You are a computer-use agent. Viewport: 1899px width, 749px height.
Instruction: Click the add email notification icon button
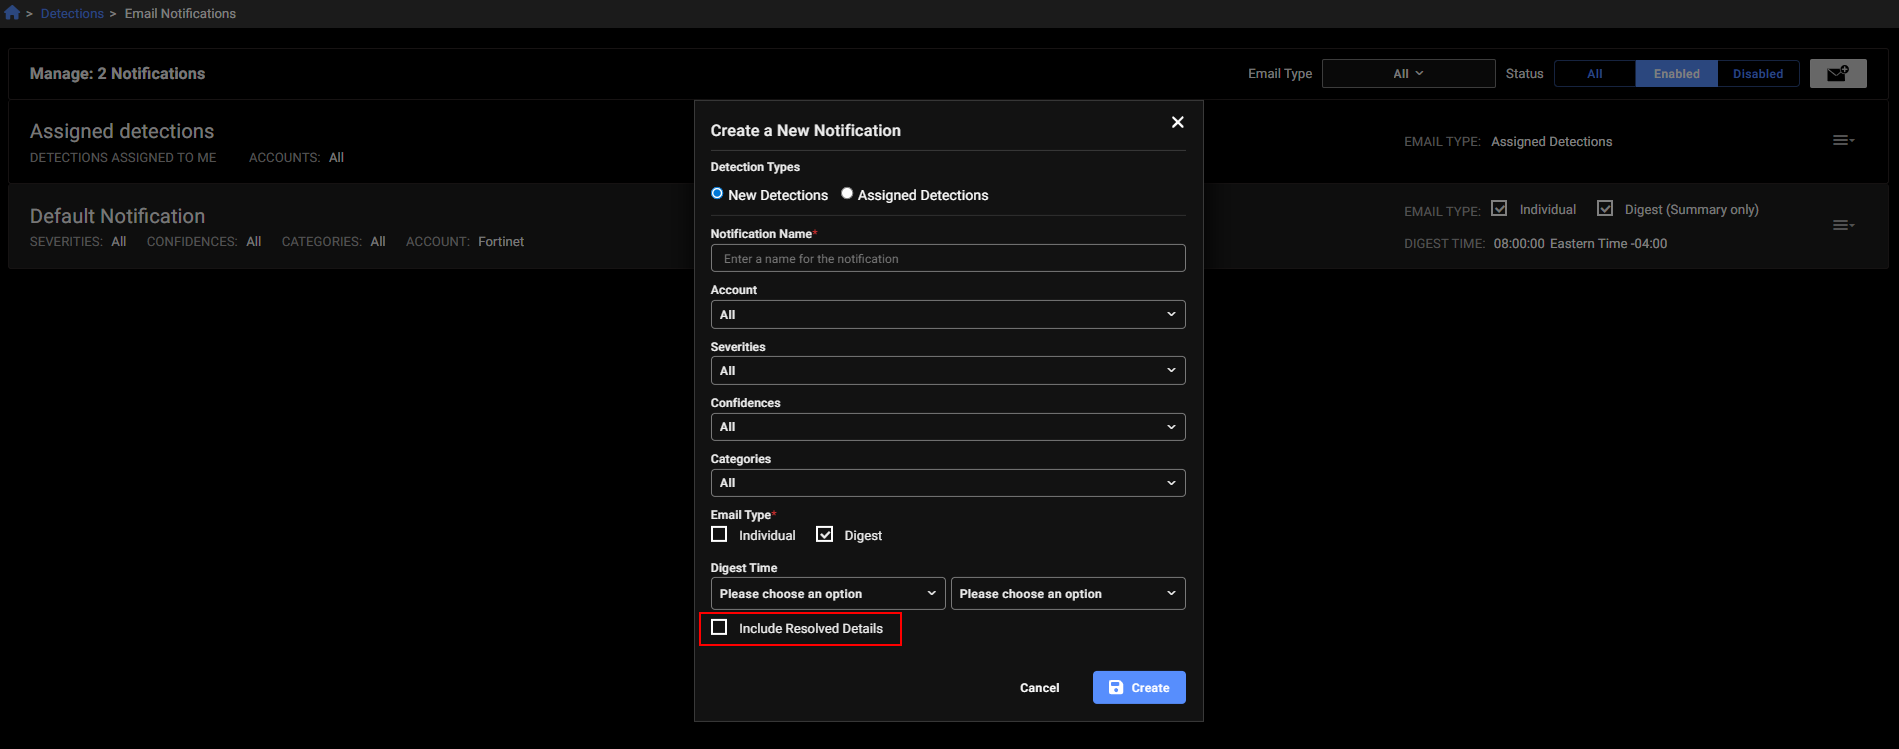click(x=1837, y=74)
